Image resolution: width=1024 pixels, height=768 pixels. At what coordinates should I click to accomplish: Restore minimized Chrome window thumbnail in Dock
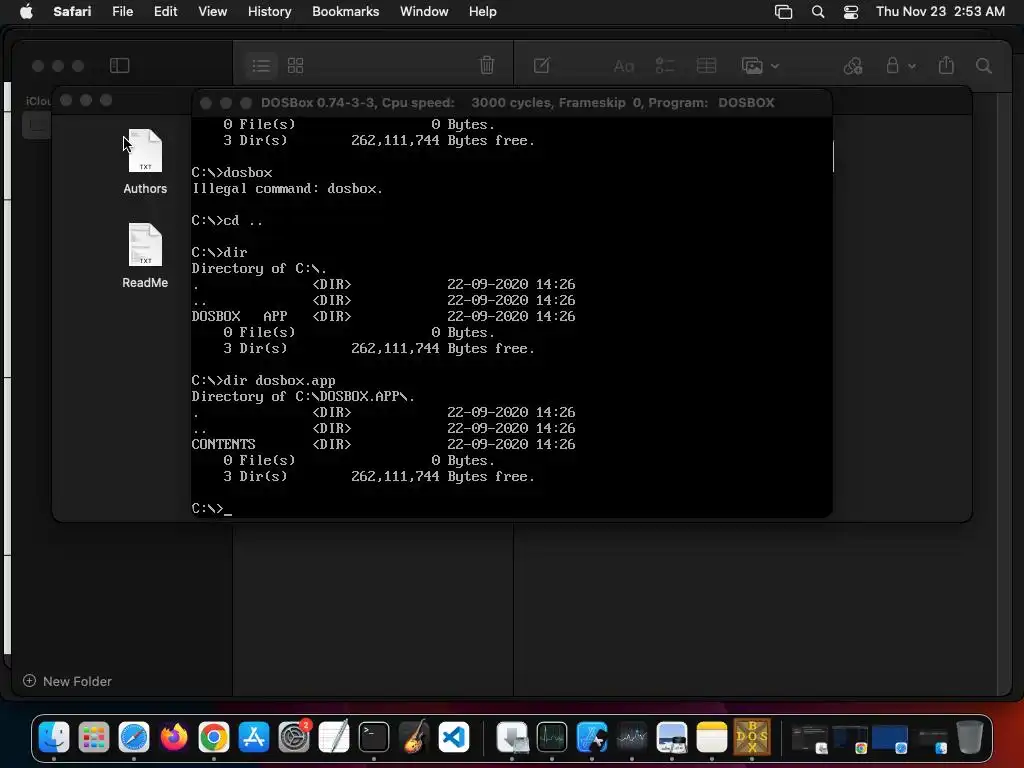click(850, 739)
